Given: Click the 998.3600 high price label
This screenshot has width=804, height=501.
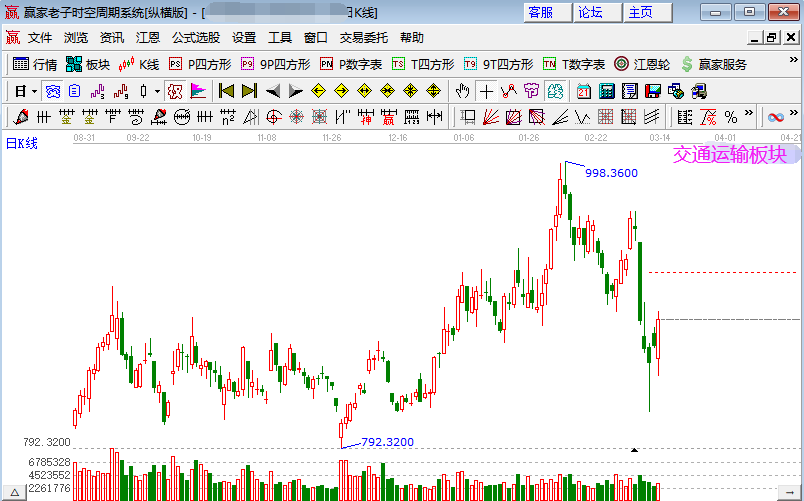Looking at the screenshot, I should (611, 173).
